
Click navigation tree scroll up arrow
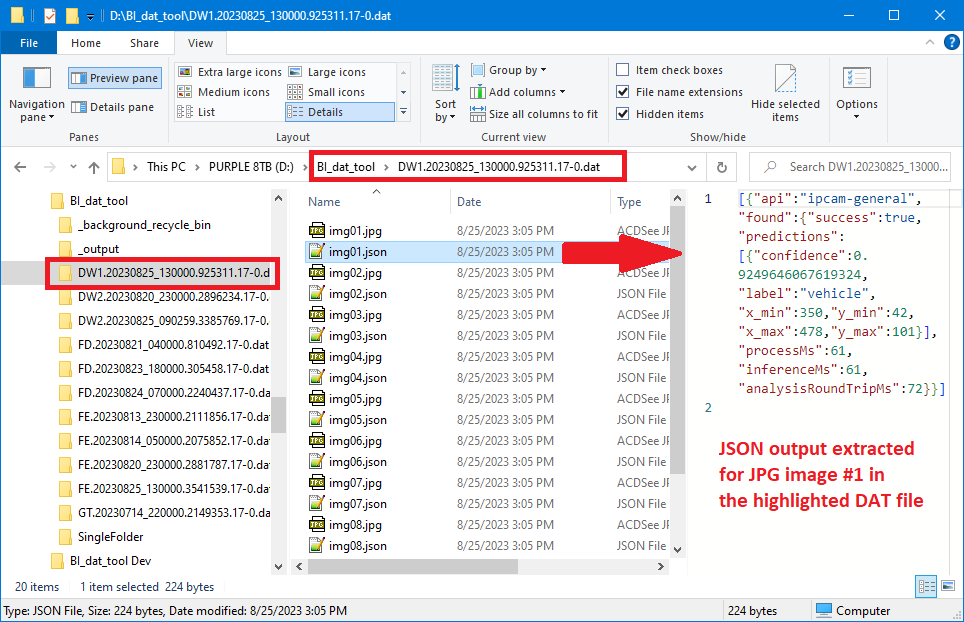(x=278, y=198)
